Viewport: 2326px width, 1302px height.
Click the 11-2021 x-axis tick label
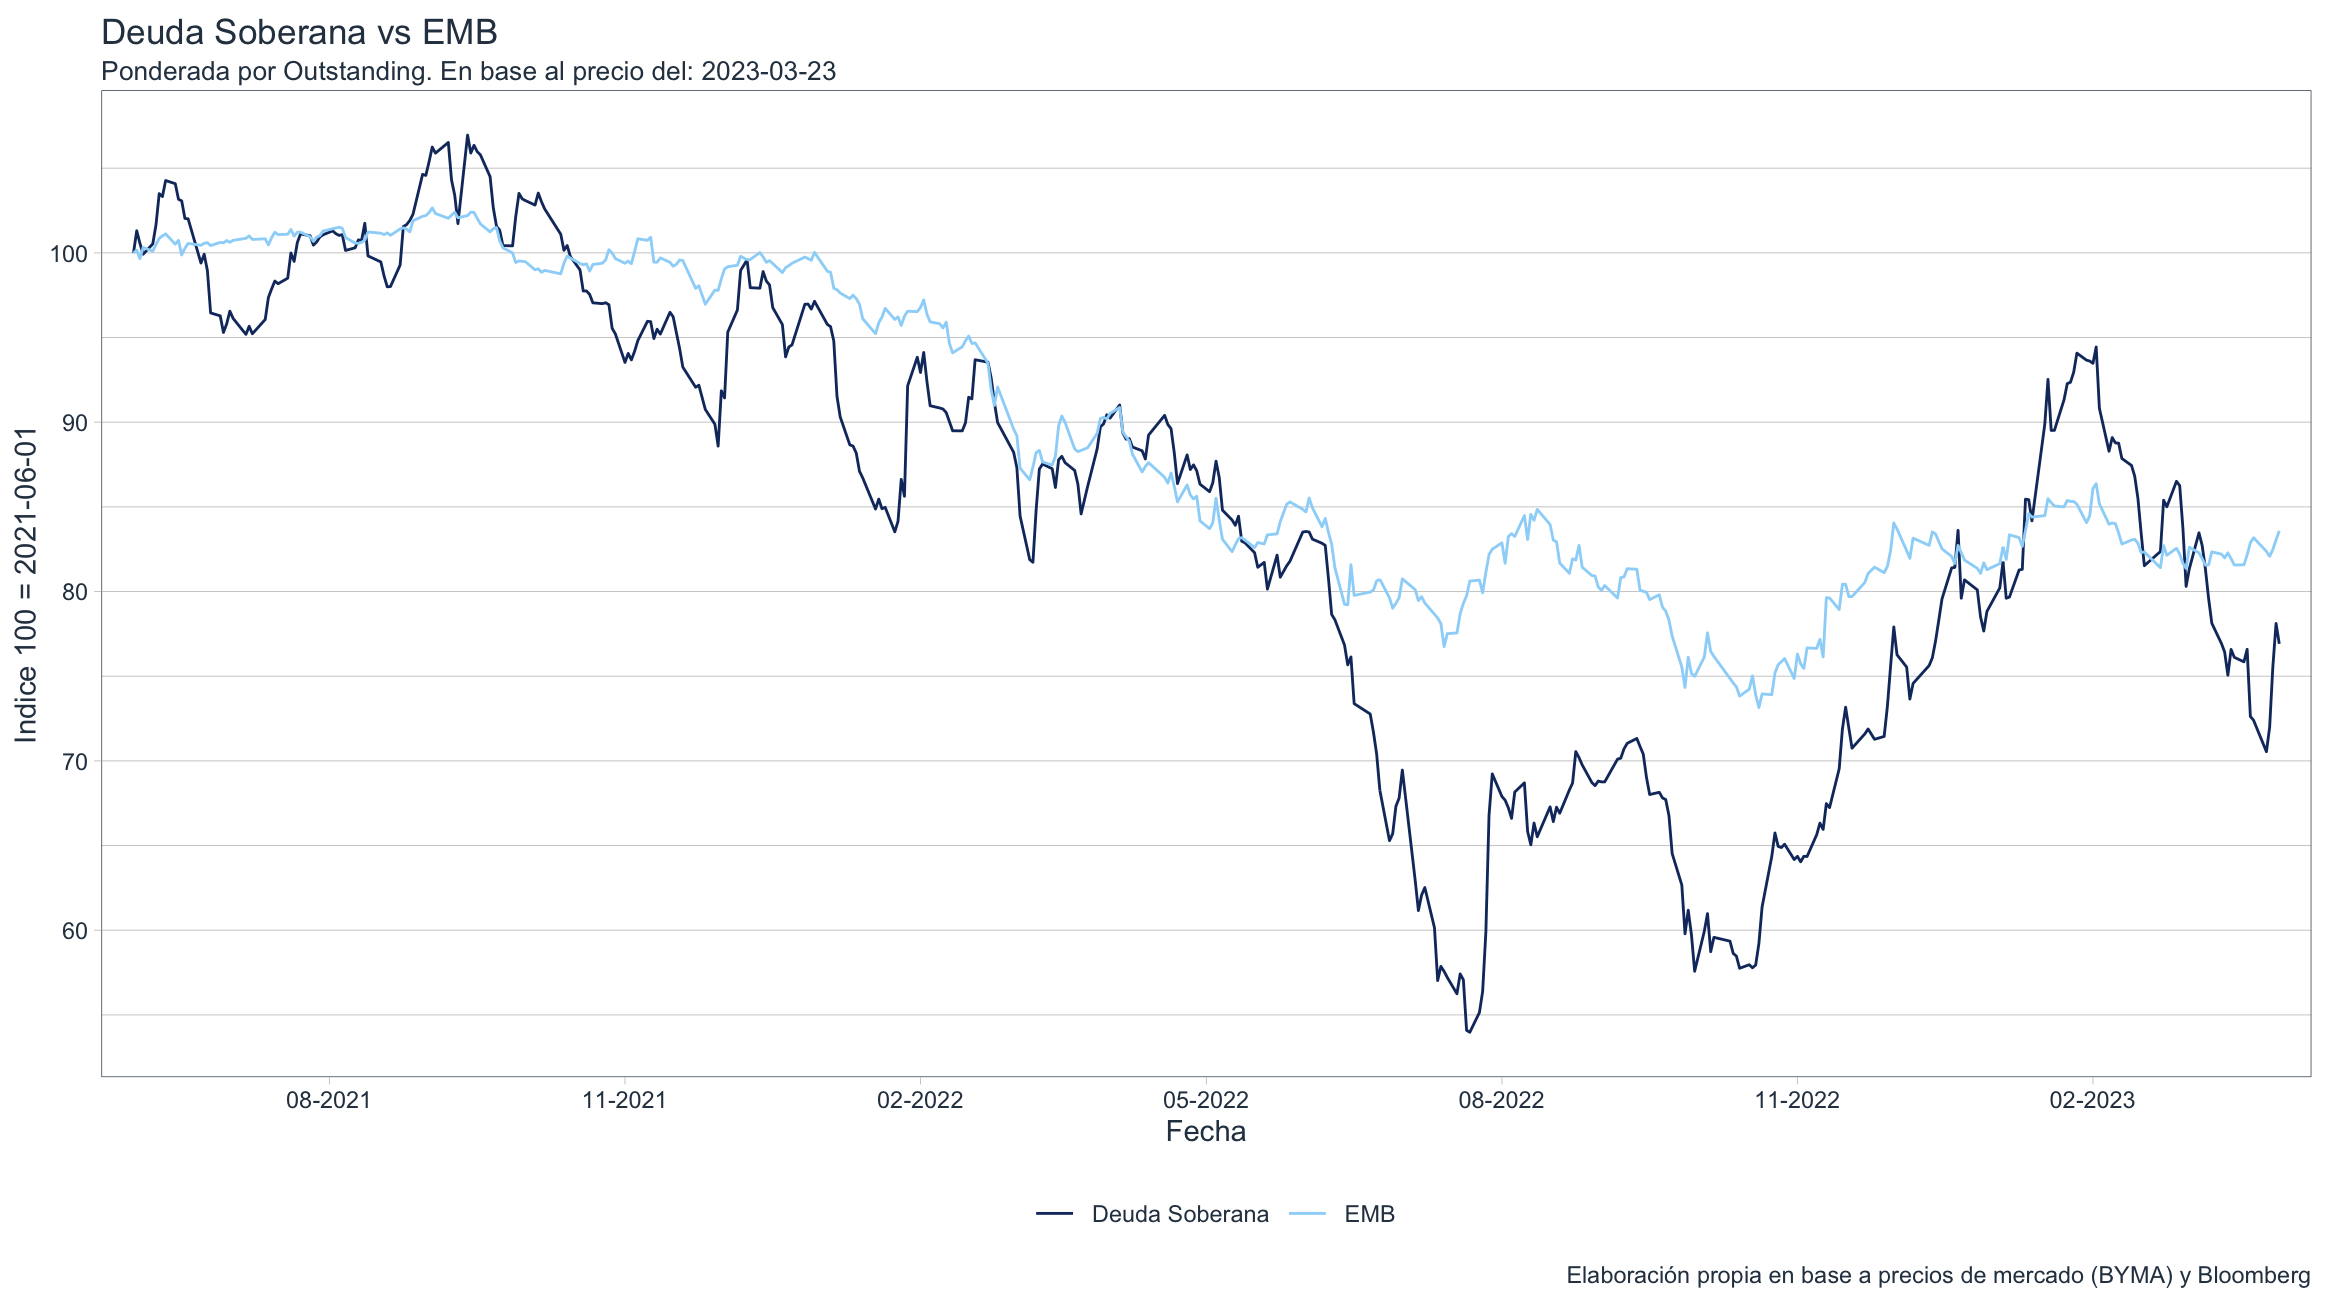[x=624, y=1101]
